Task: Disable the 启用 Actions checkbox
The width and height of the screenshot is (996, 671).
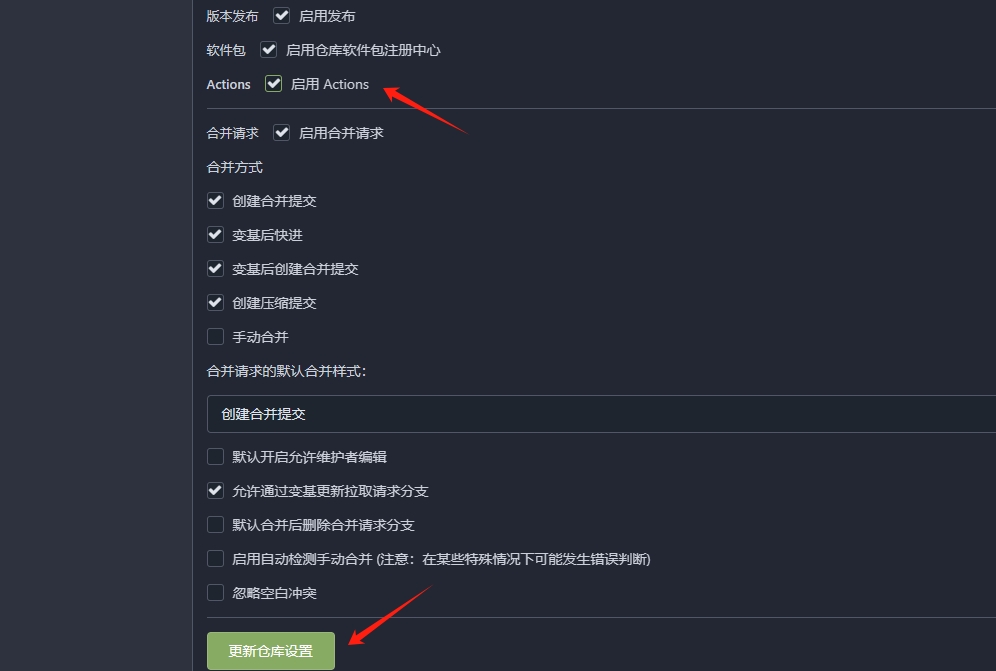Action: pos(273,84)
